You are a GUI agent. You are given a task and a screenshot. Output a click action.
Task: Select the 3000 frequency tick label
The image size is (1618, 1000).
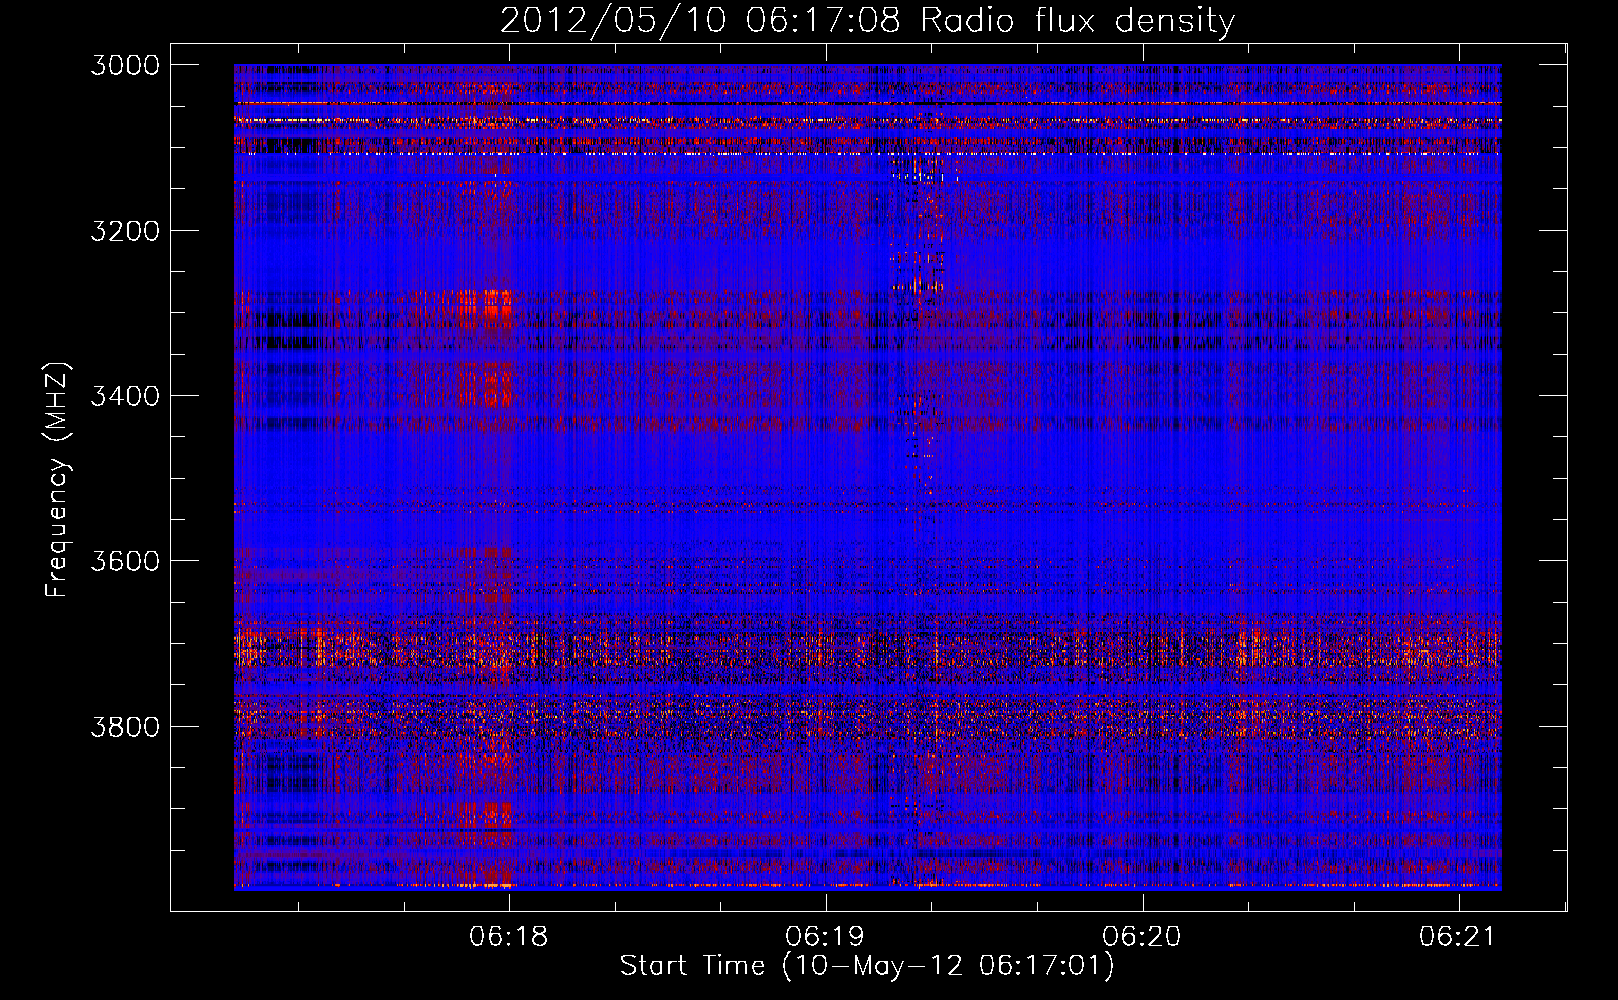[125, 65]
